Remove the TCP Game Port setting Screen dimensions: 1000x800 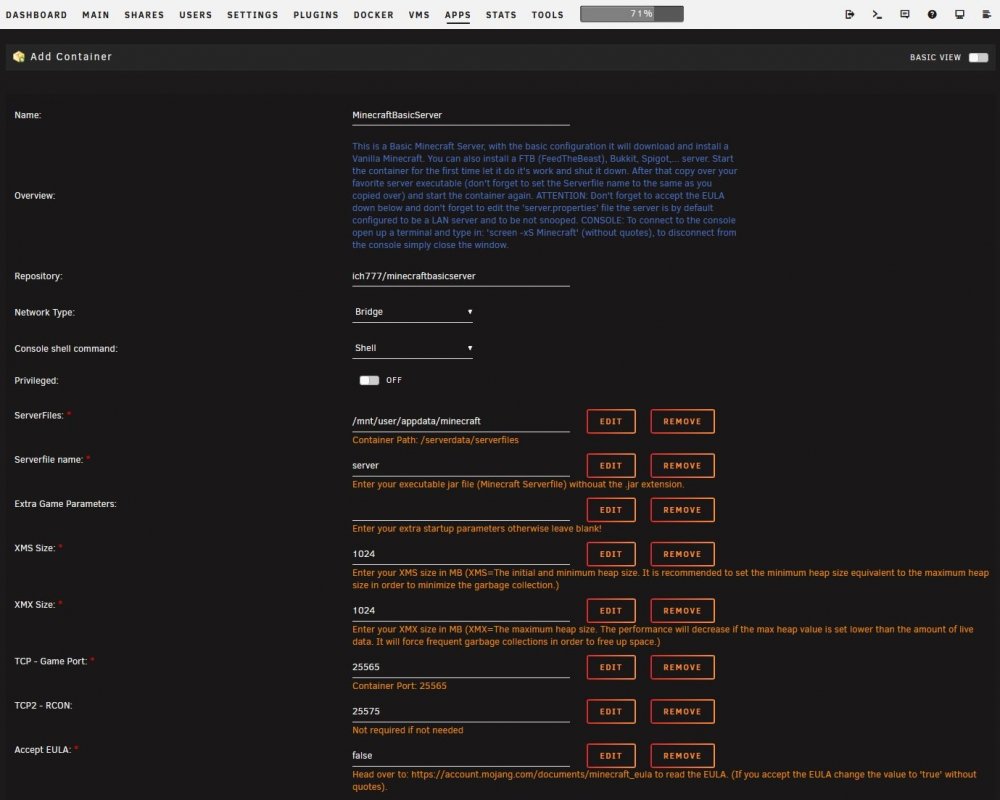682,667
